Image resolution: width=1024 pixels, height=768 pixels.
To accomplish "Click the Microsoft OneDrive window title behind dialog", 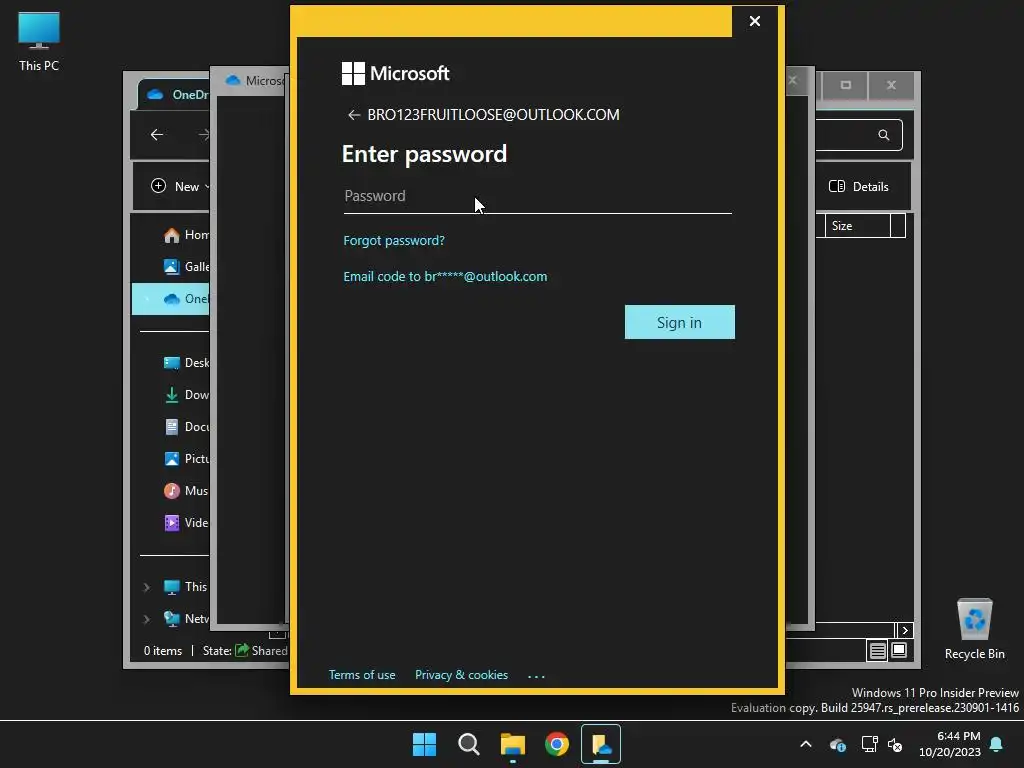I will [264, 80].
